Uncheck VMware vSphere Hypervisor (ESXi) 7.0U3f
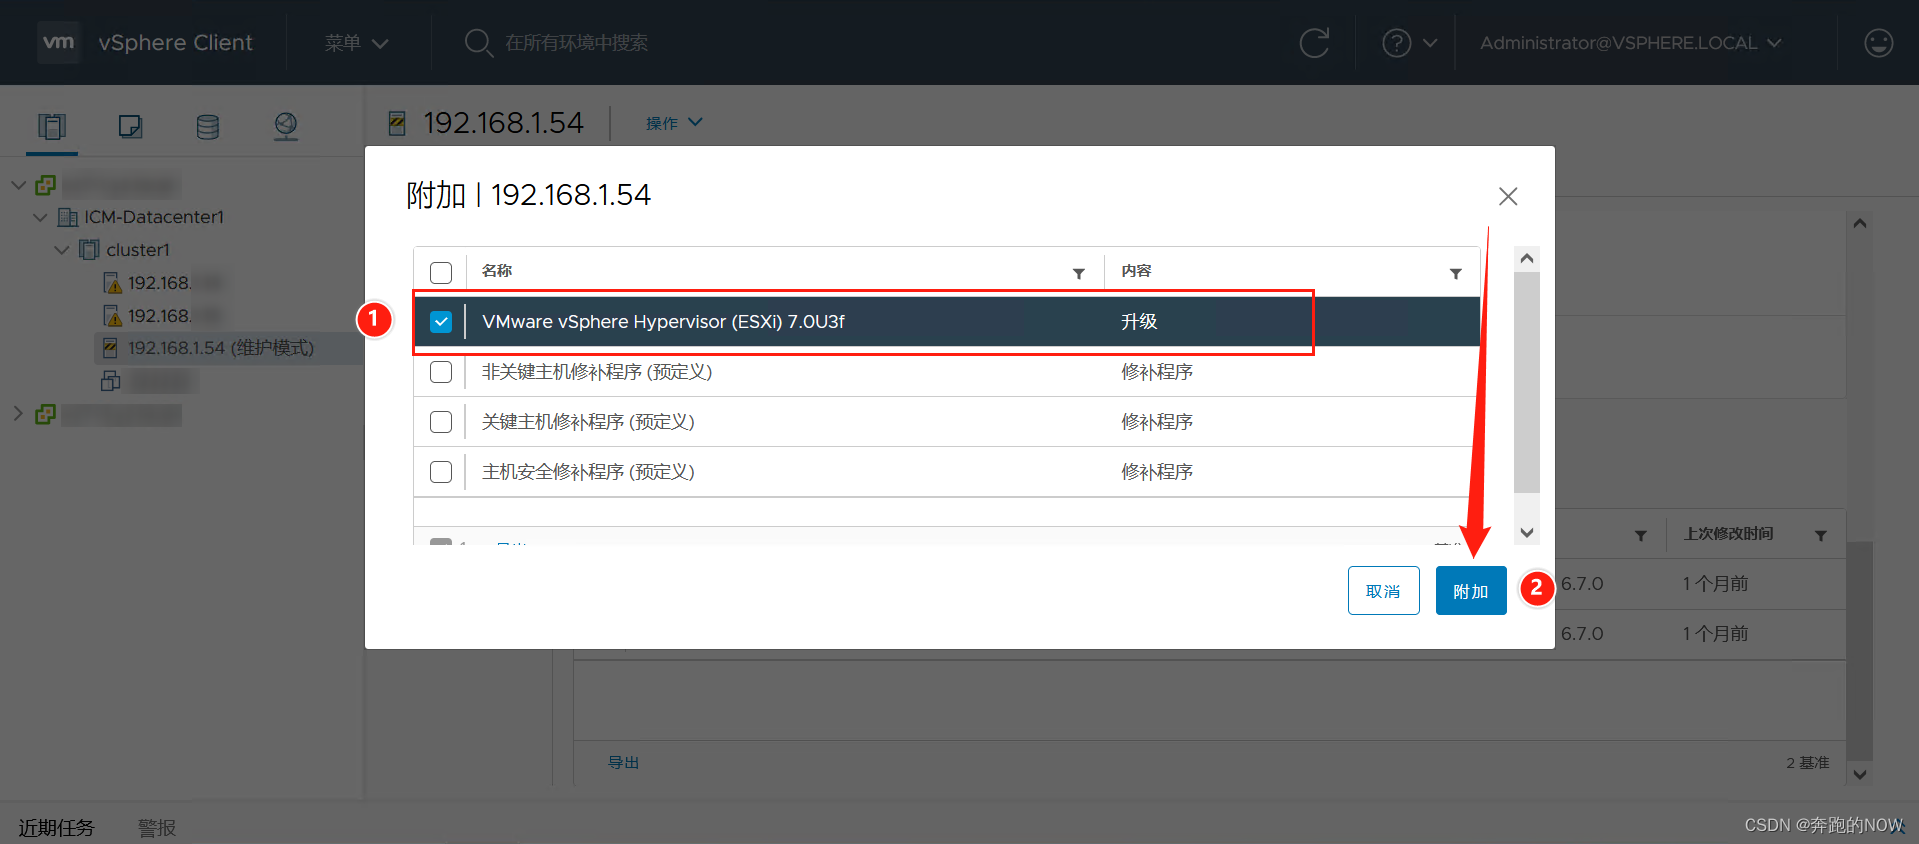 click(x=441, y=322)
